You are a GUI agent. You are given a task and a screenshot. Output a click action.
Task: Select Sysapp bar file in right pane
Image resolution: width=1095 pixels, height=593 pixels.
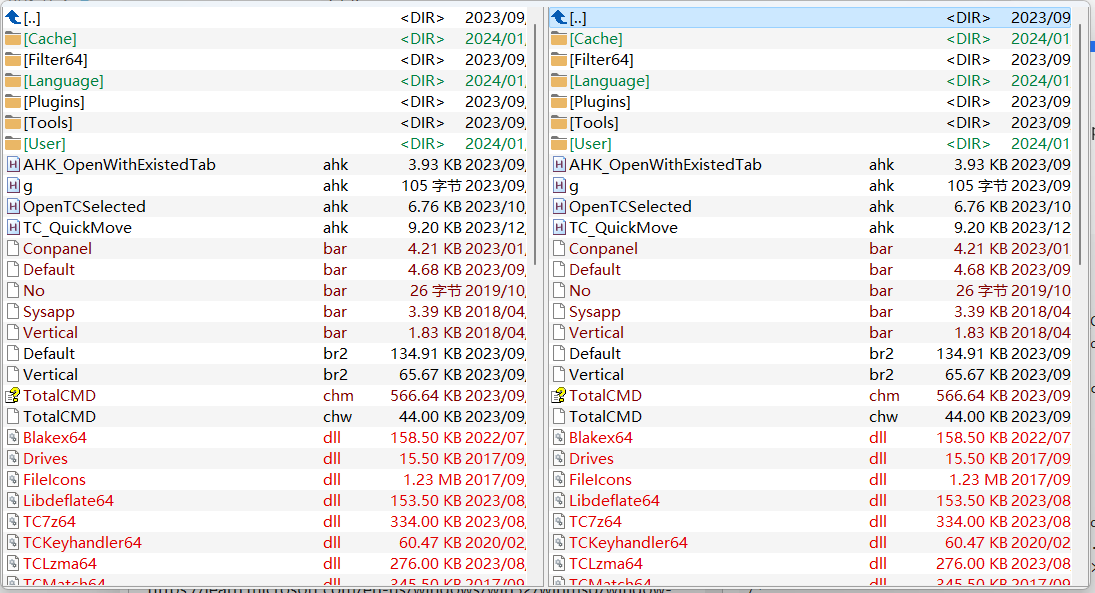coord(595,311)
